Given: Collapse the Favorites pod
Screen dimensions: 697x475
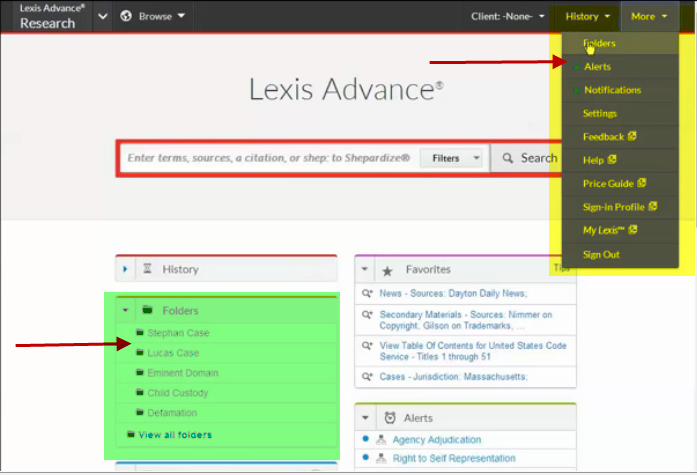Looking at the screenshot, I should (365, 269).
